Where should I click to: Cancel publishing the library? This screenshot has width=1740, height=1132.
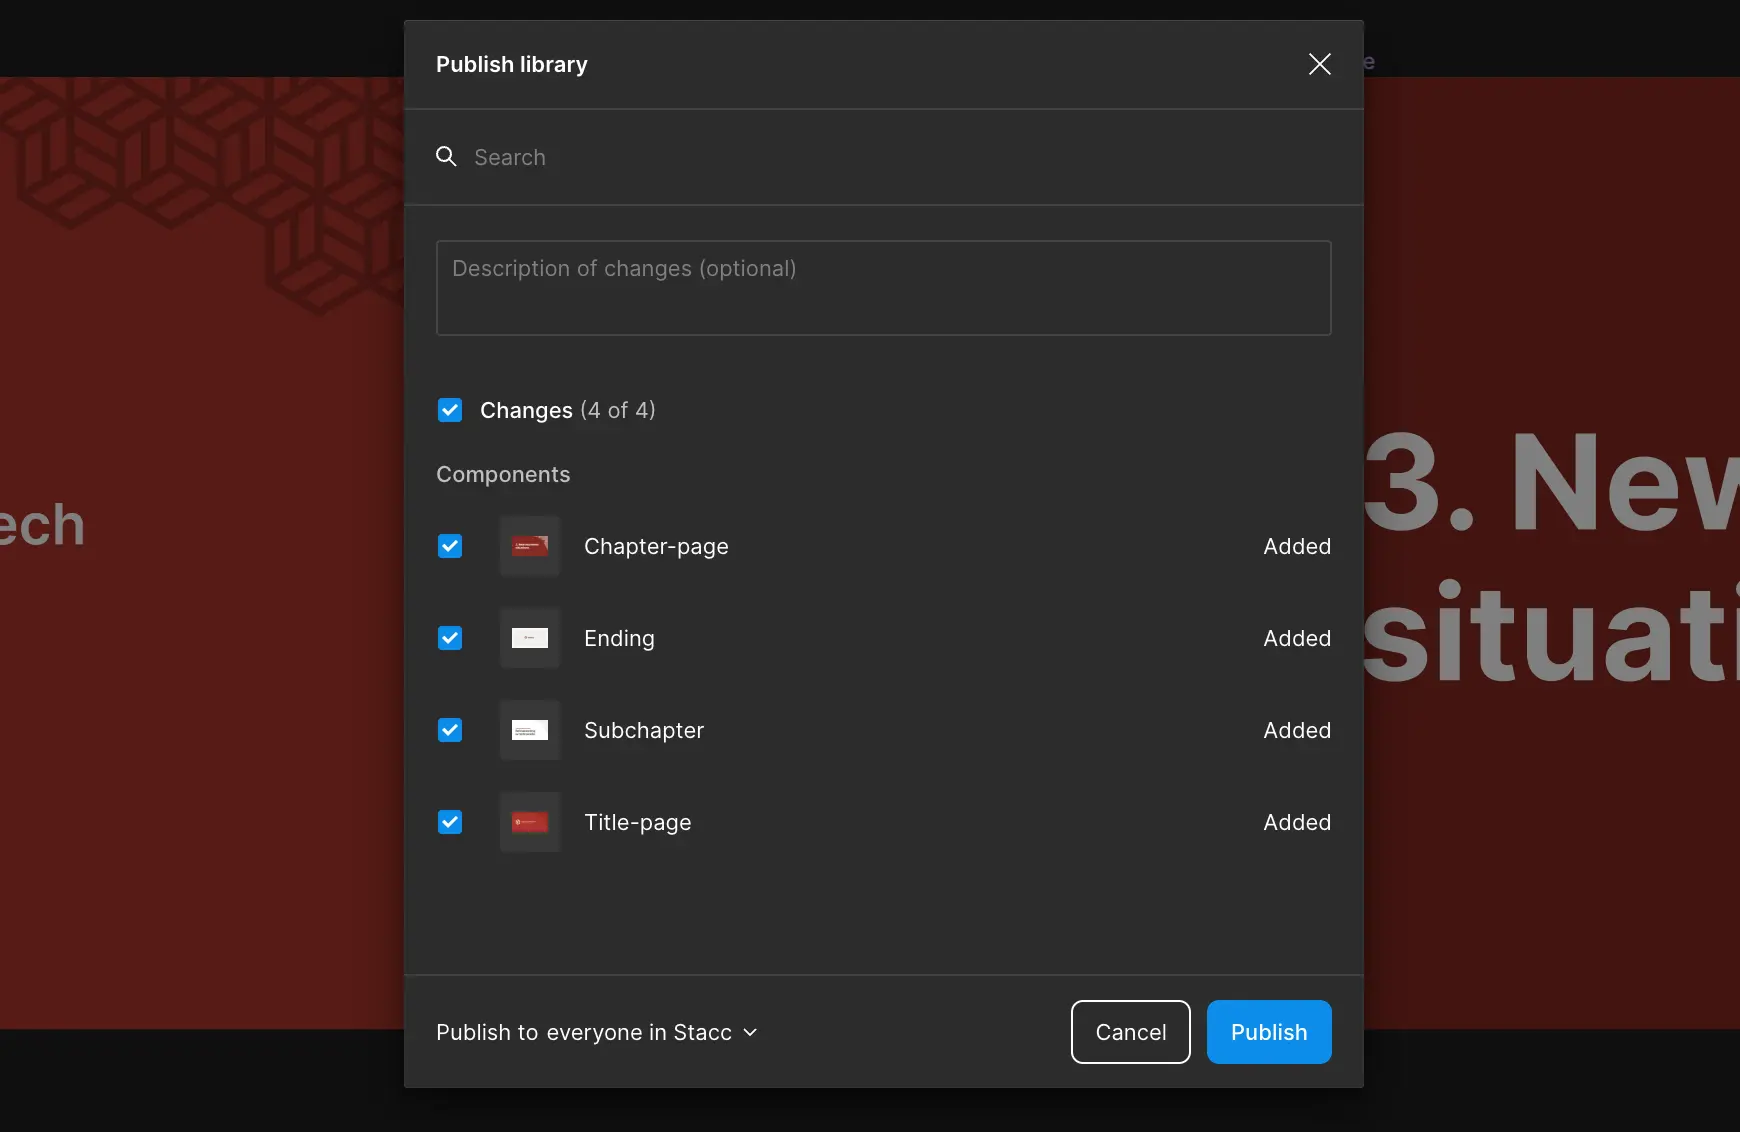pos(1130,1032)
